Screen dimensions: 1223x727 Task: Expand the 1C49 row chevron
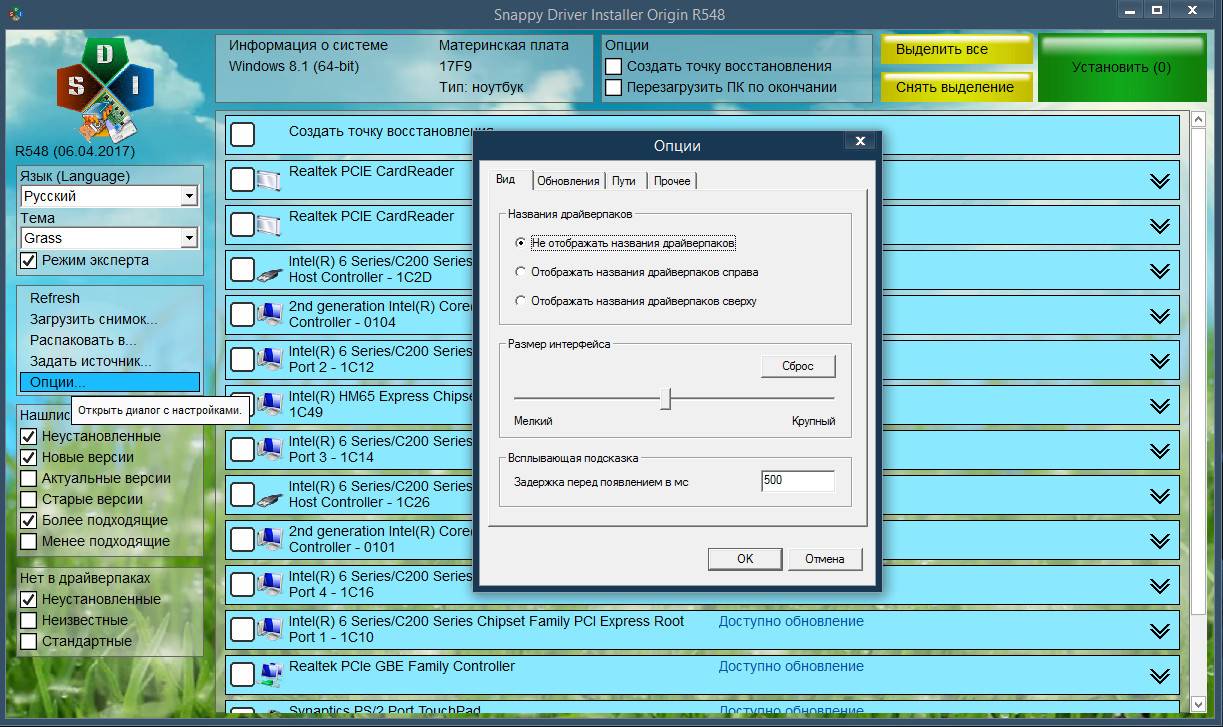point(1160,406)
